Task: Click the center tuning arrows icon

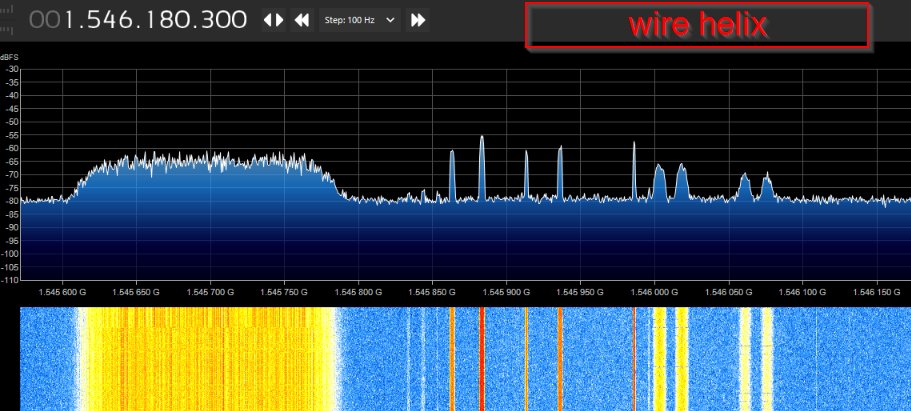Action: tap(274, 20)
